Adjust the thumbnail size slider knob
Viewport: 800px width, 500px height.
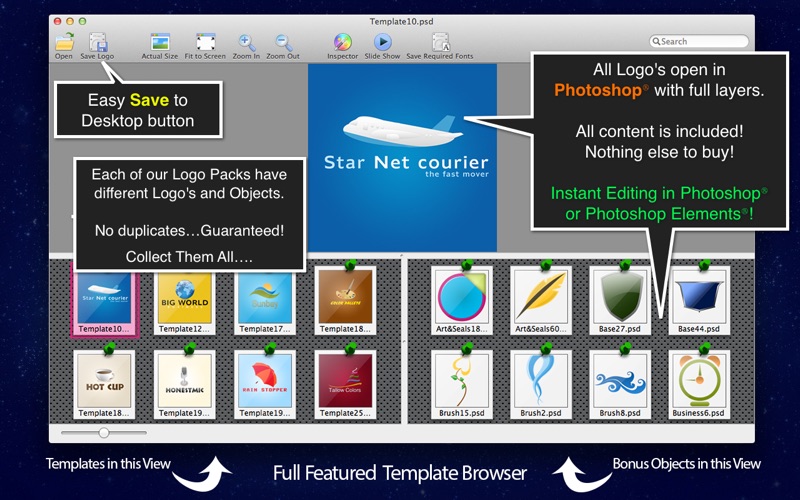click(104, 433)
